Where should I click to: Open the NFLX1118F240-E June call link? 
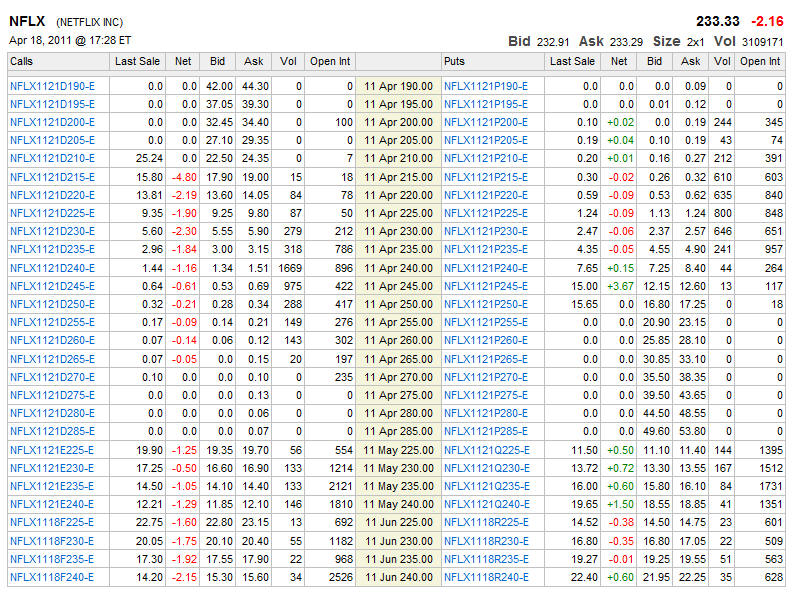[x=52, y=577]
